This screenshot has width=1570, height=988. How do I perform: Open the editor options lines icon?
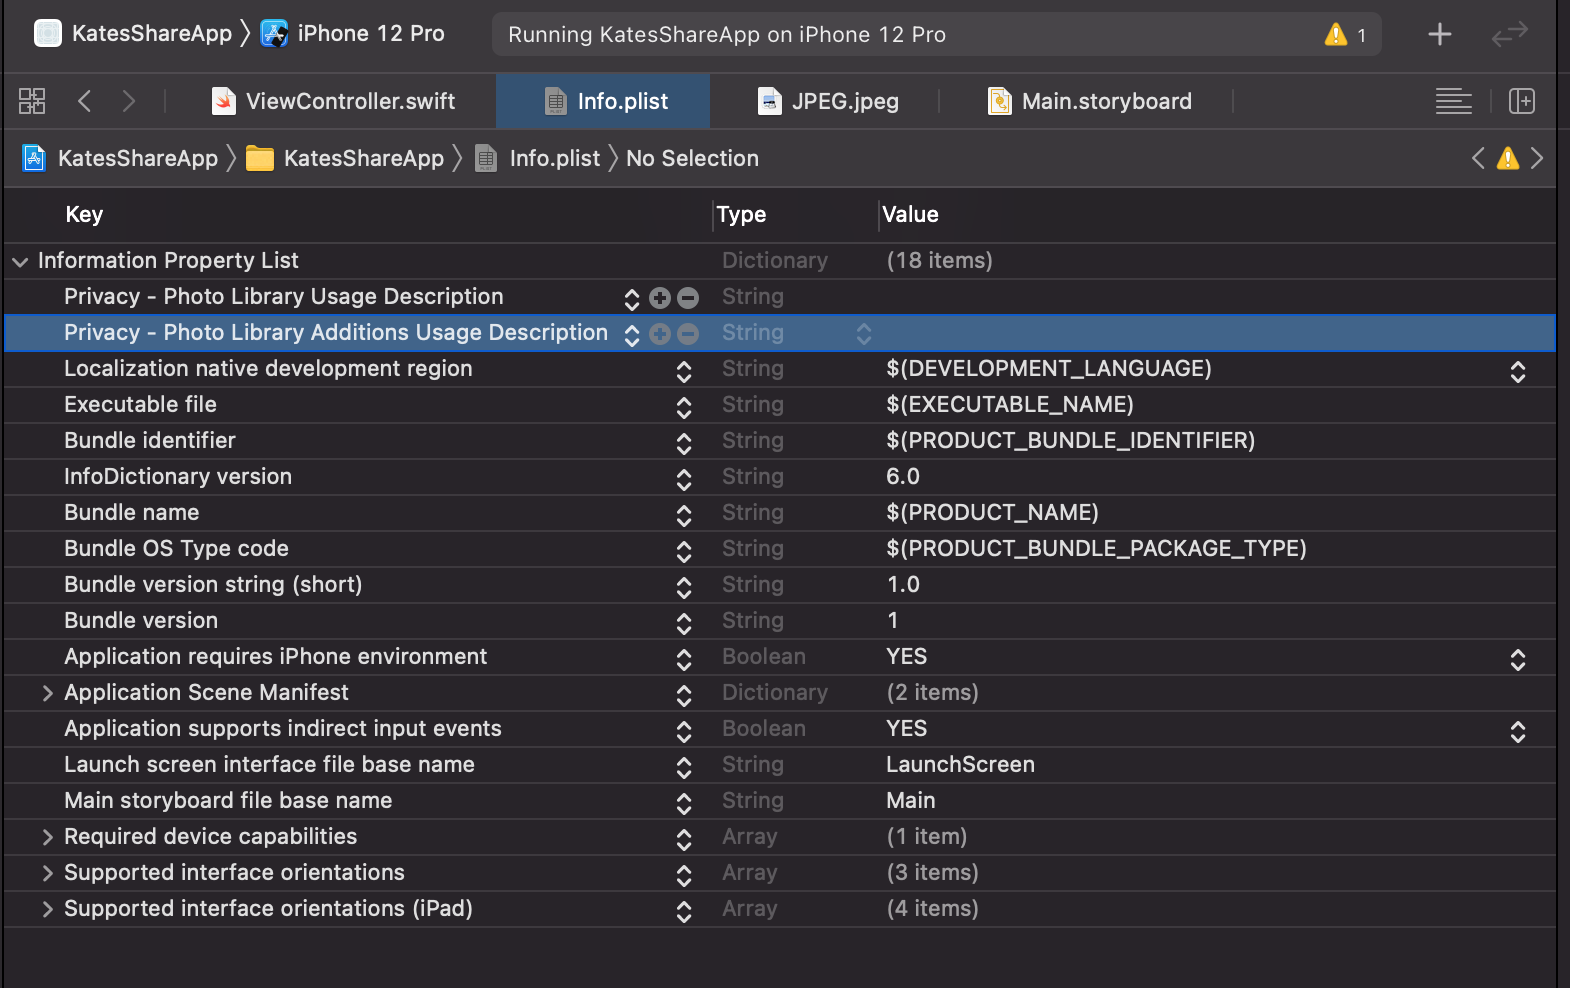pos(1454,101)
